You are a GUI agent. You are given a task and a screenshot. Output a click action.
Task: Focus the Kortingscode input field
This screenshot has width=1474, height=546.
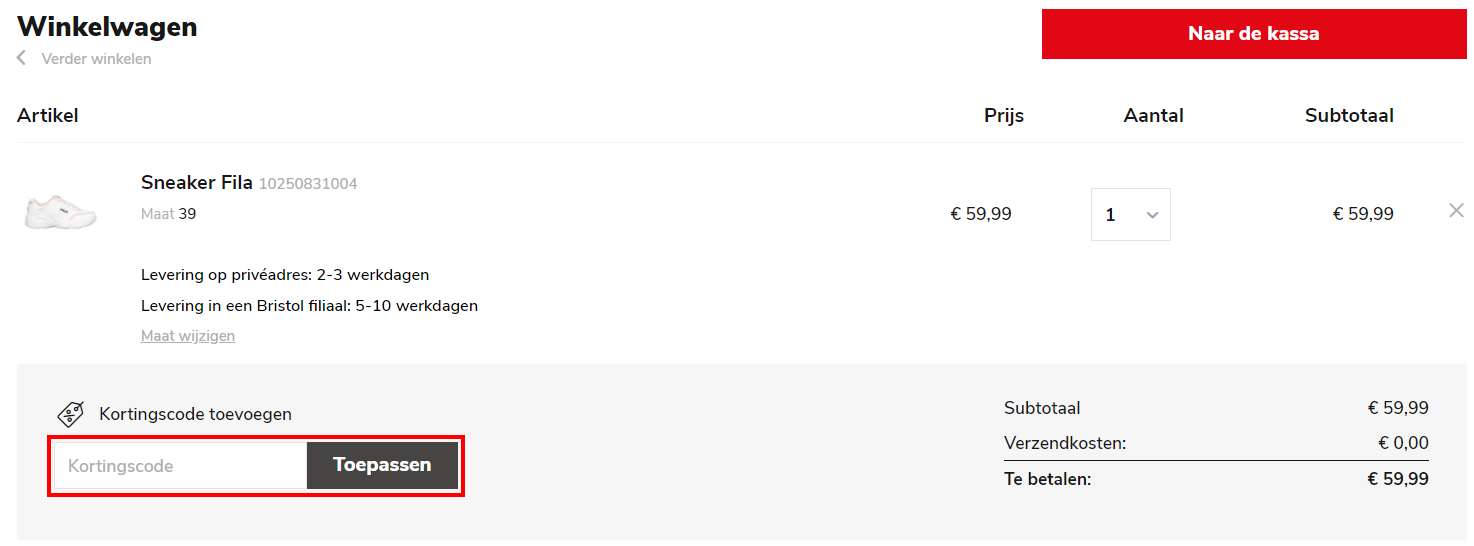click(180, 466)
